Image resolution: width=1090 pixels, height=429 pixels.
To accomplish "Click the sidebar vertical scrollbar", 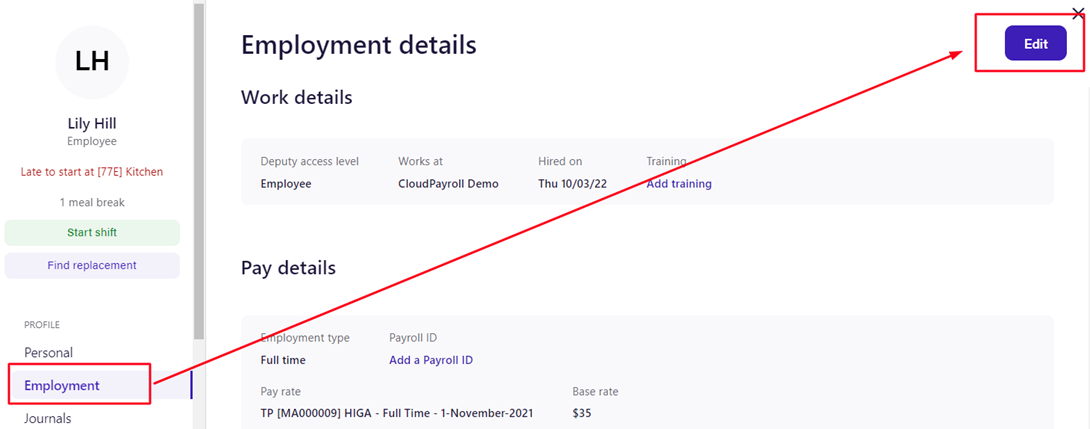I will (199, 170).
